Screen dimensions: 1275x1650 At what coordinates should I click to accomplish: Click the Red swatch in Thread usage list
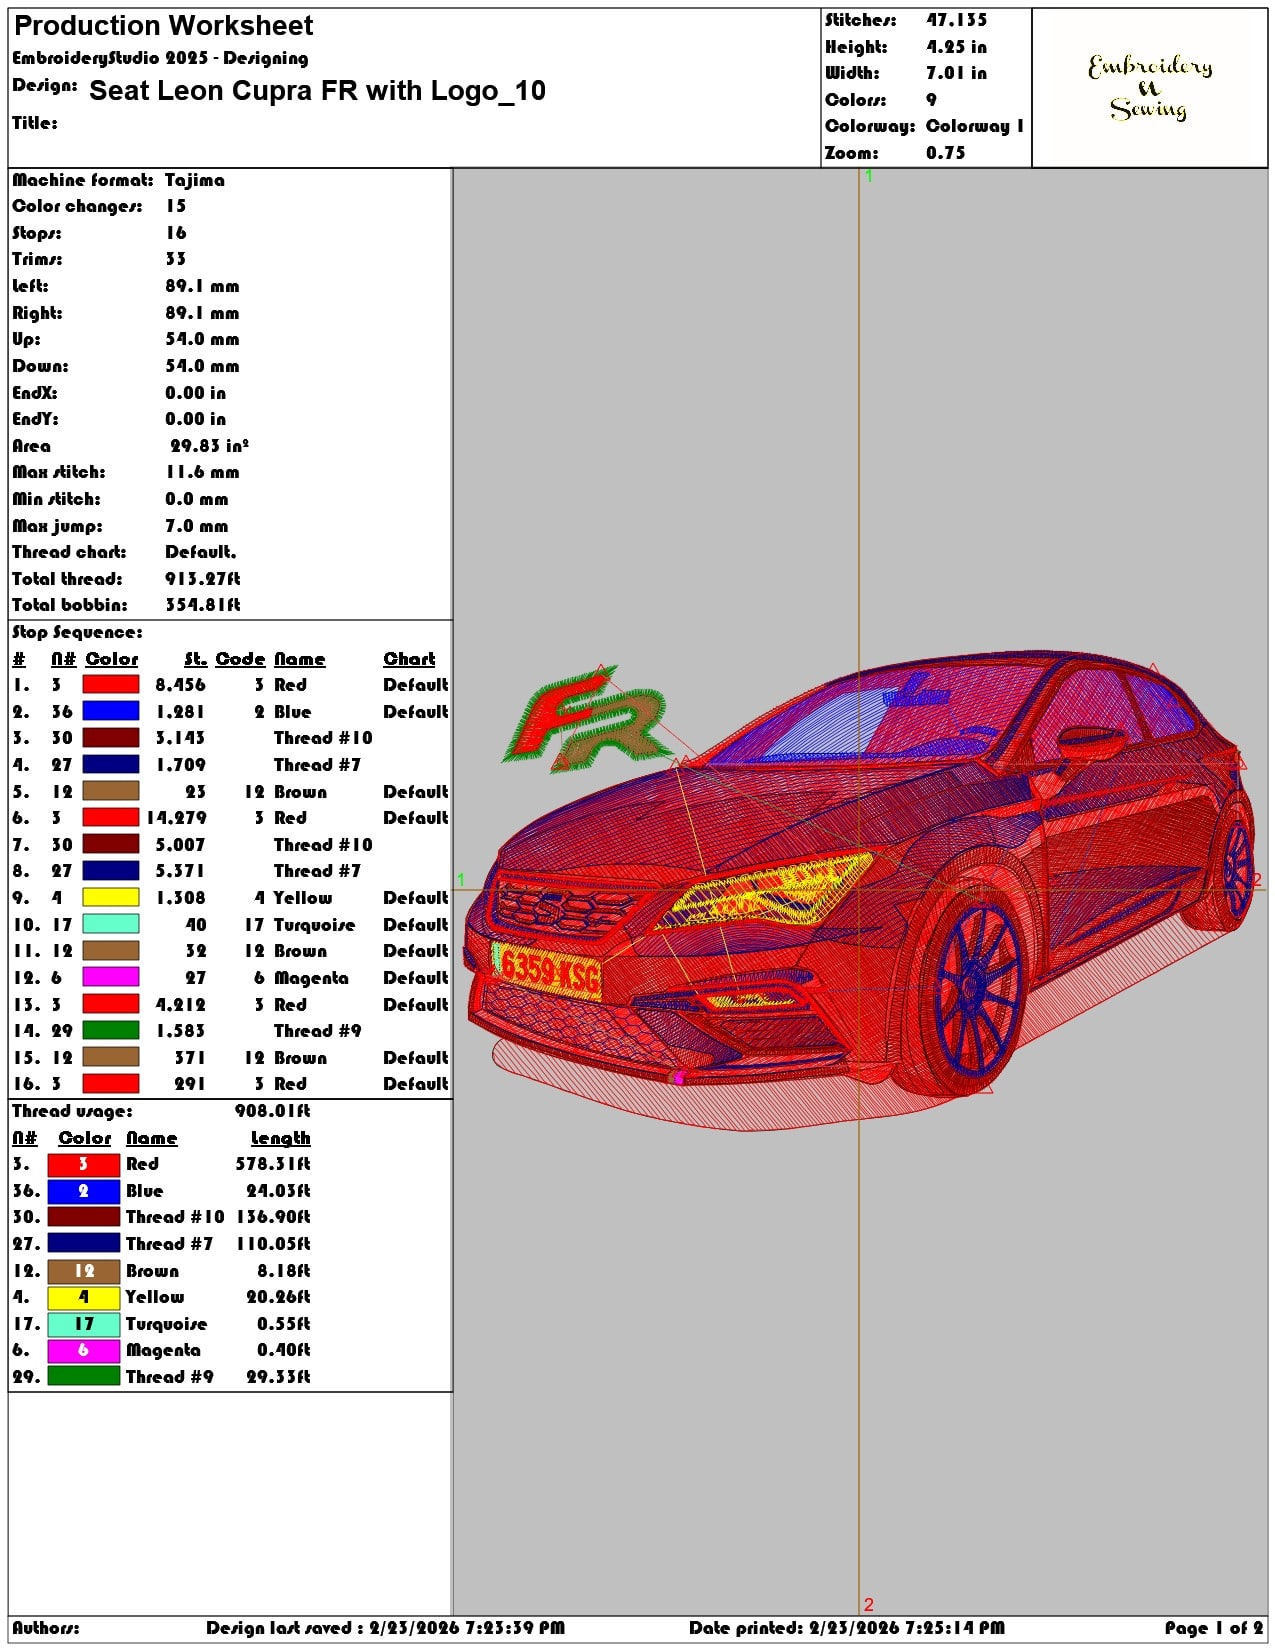(x=84, y=1164)
